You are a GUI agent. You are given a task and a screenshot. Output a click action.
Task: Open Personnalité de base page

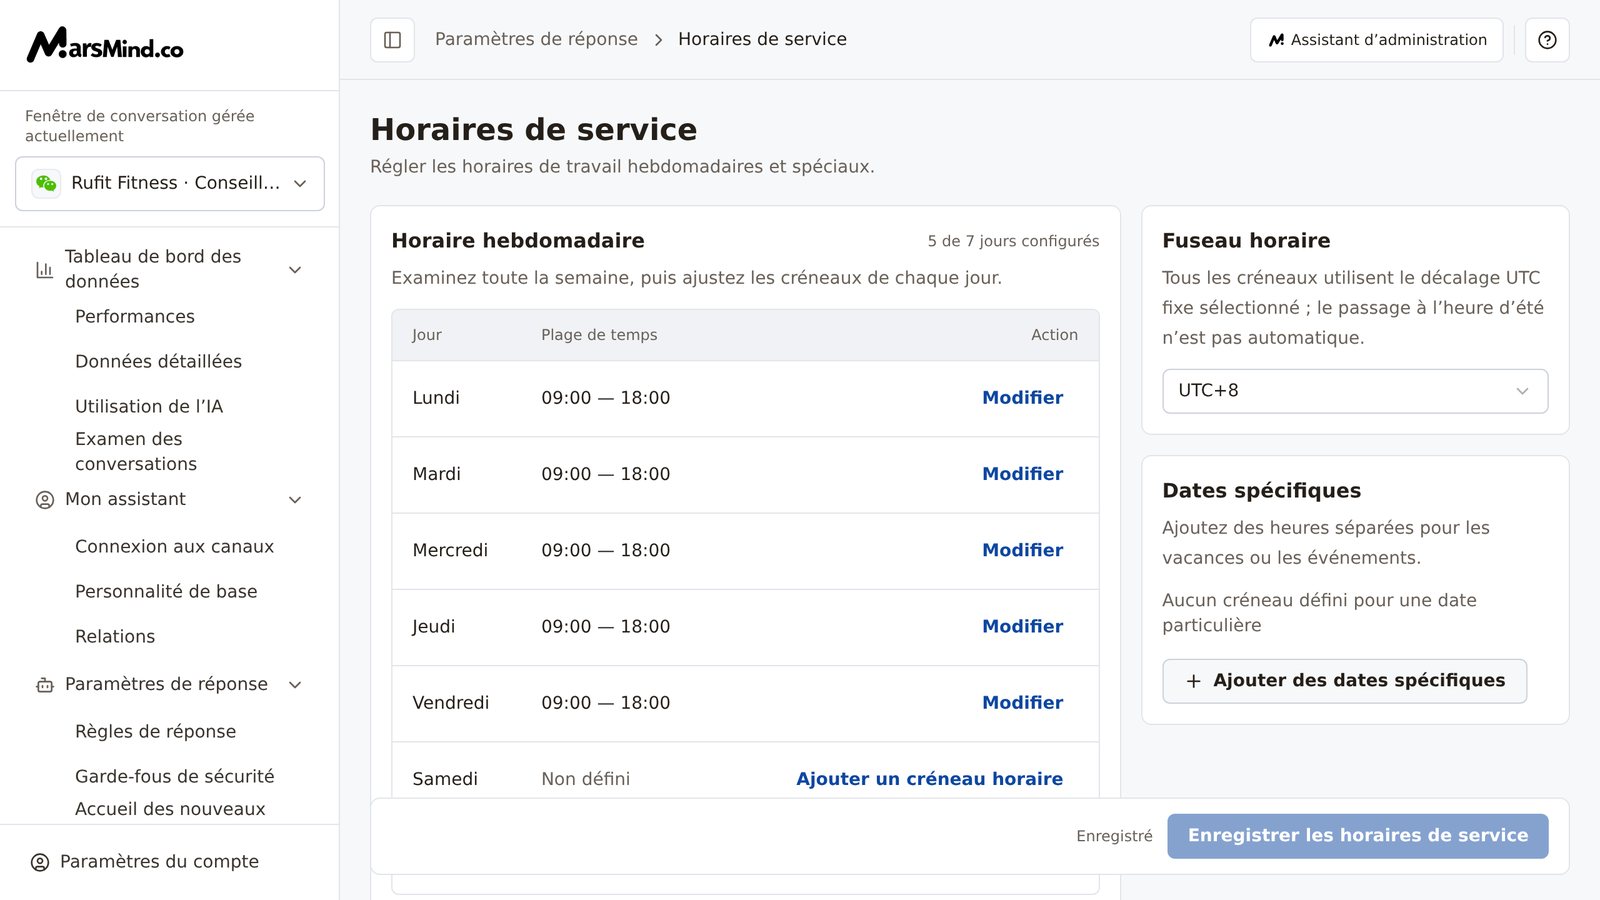point(166,591)
